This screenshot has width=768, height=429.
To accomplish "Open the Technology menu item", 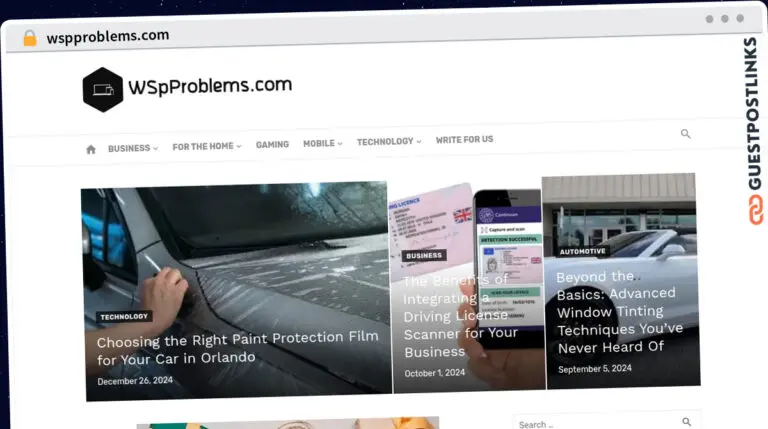I will point(385,142).
